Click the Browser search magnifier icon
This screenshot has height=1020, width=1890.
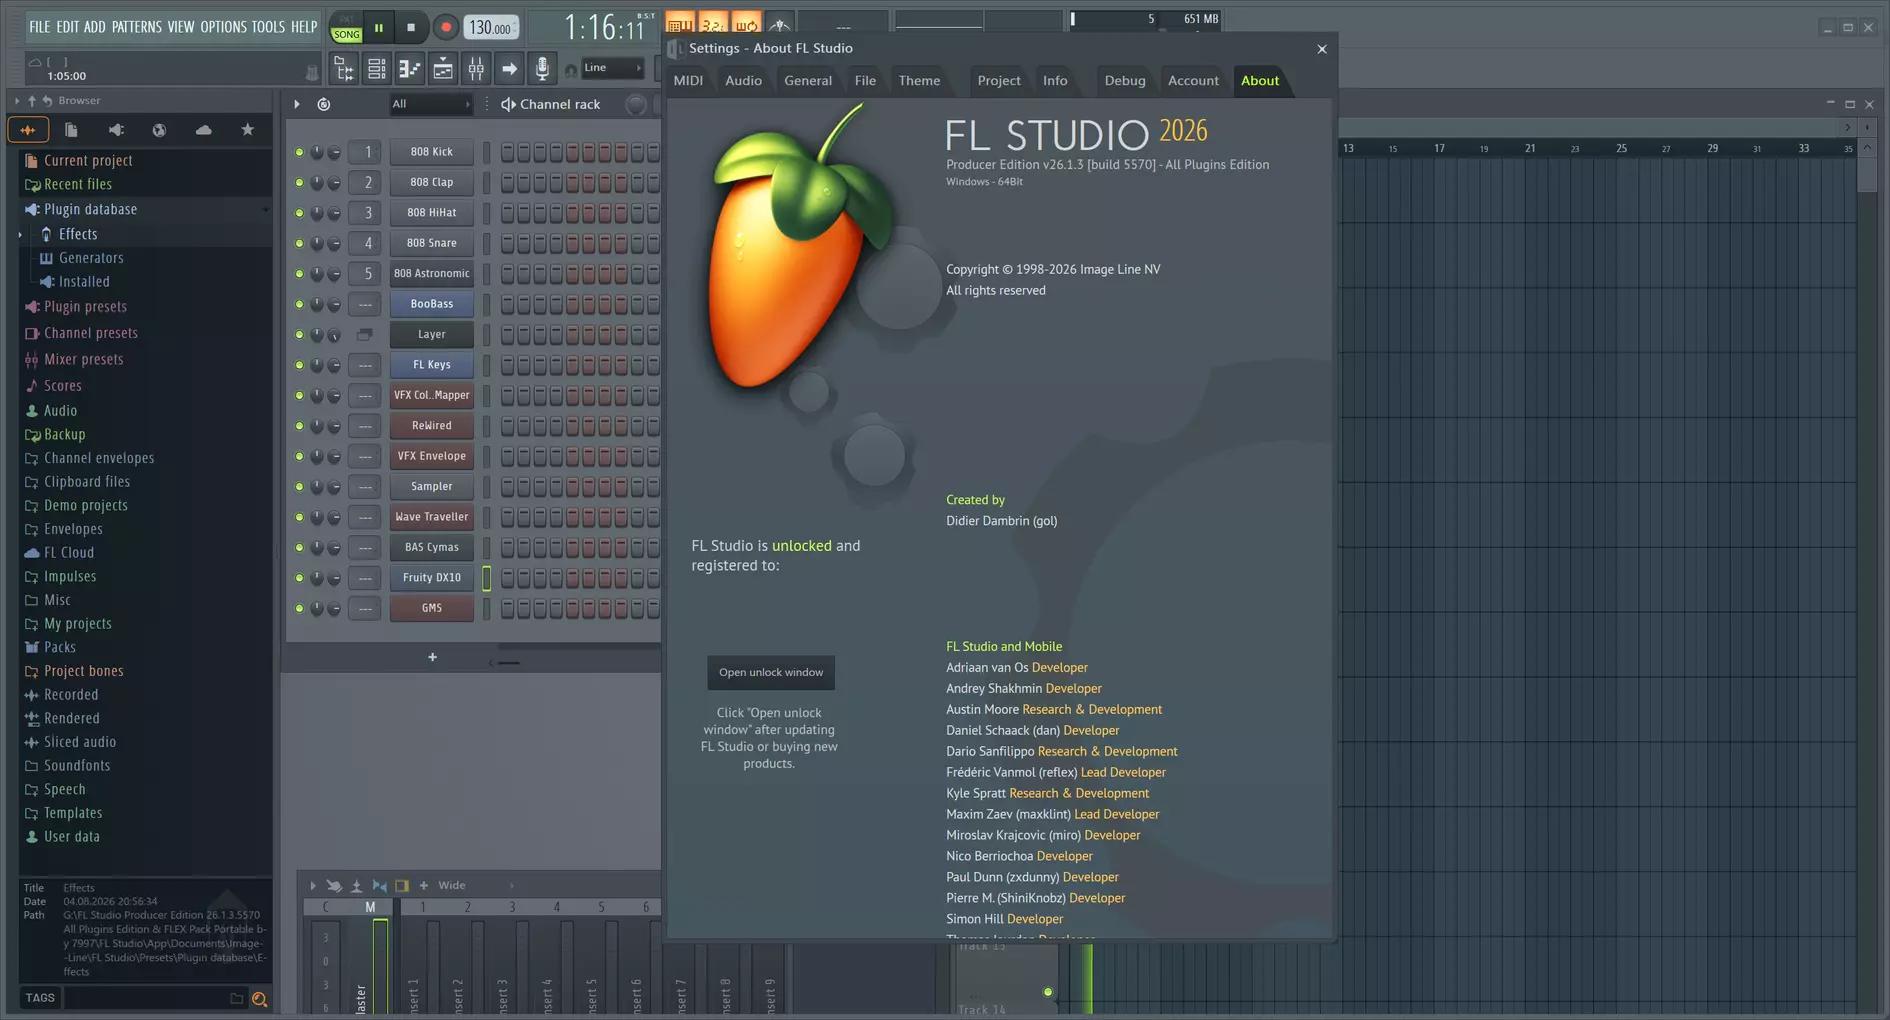coord(259,998)
